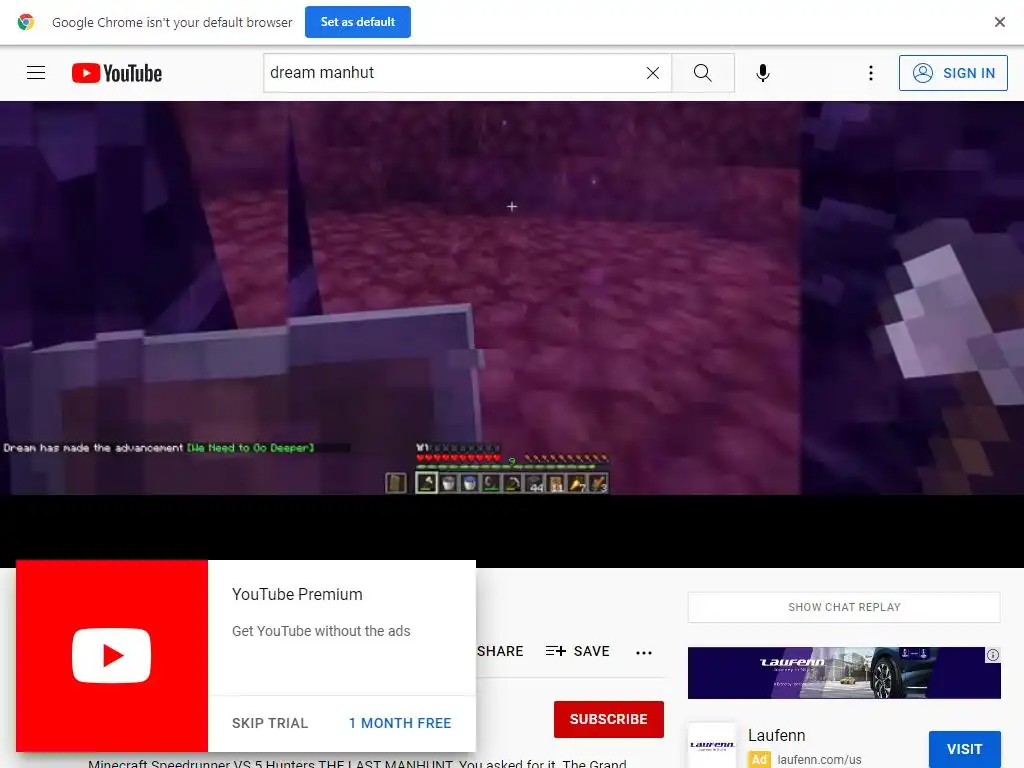The width and height of the screenshot is (1024, 768).
Task: Go to YouTube home via logo
Action: pyautogui.click(x=117, y=73)
